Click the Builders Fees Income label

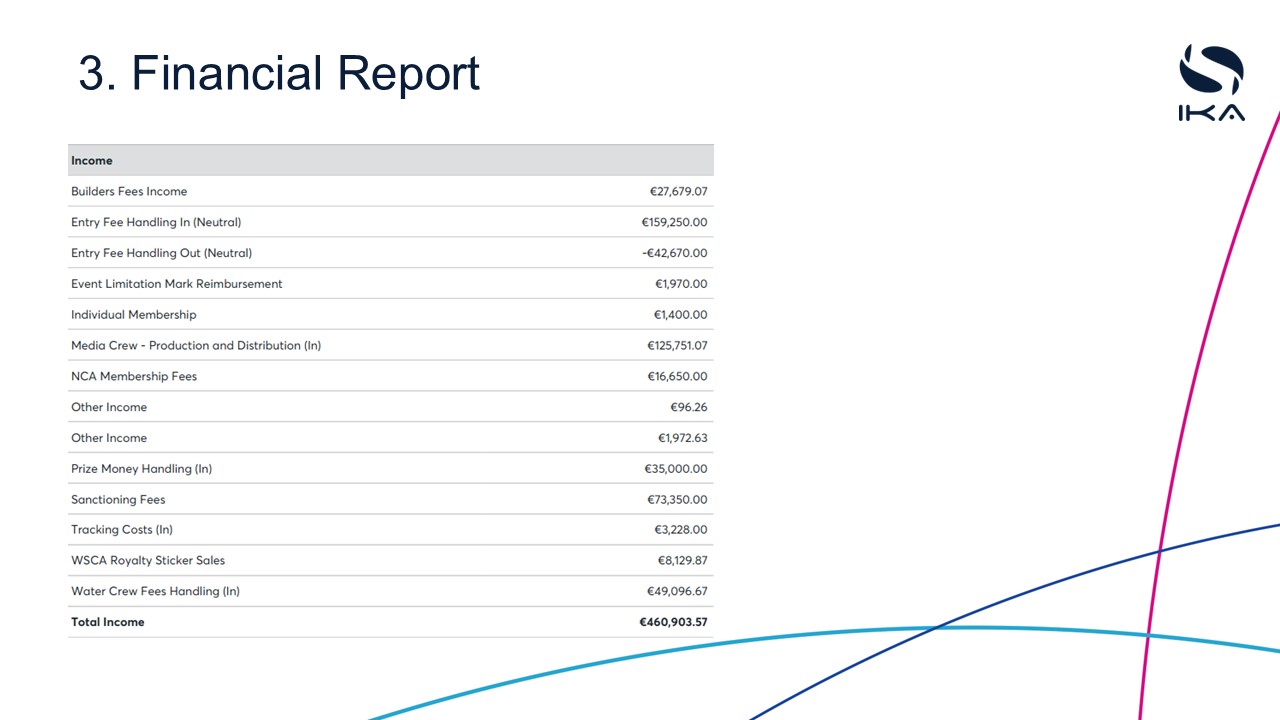coord(129,192)
